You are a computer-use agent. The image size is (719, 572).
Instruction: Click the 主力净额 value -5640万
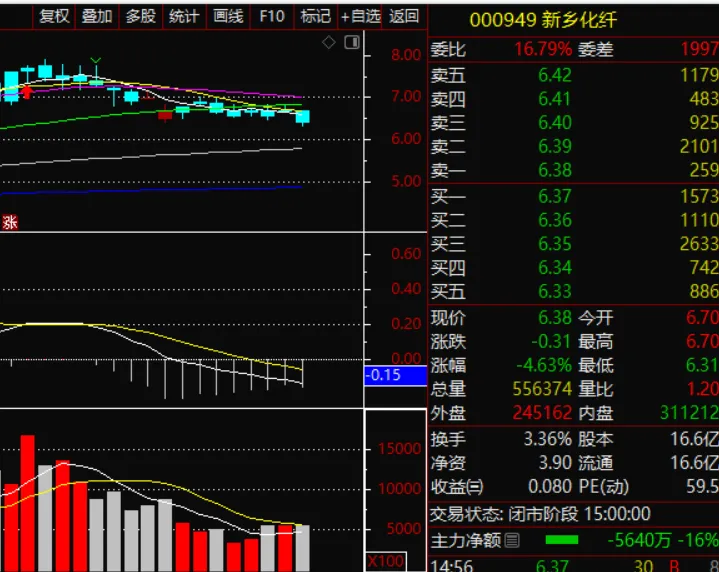tap(639, 541)
